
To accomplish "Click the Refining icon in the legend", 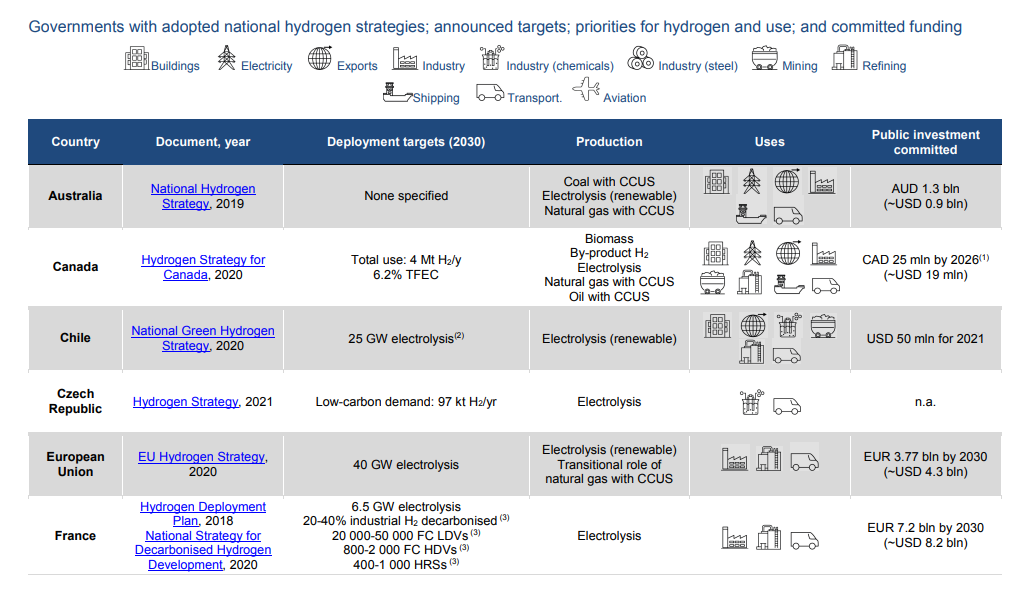I will [x=844, y=57].
